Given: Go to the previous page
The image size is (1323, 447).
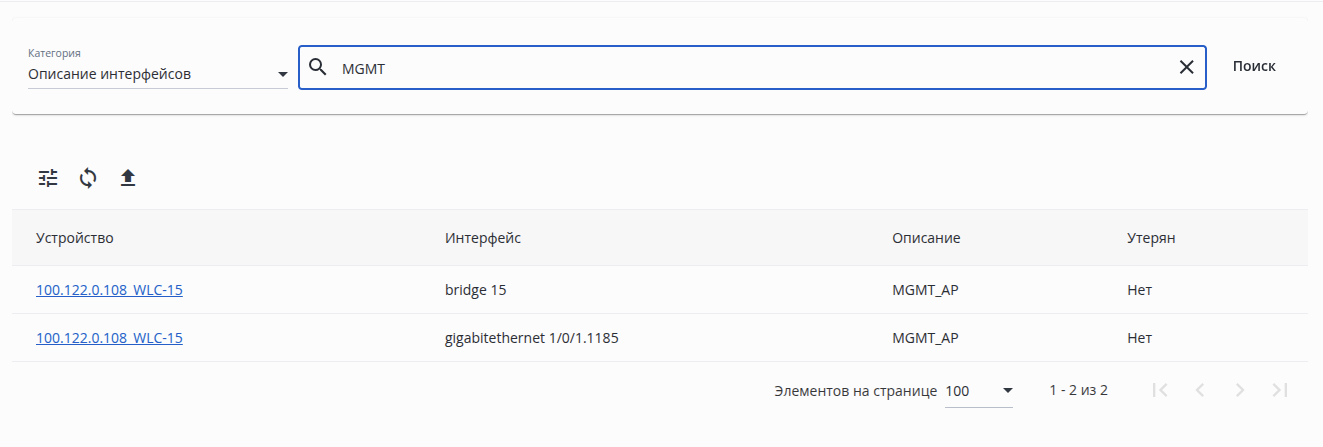Looking at the screenshot, I should pyautogui.click(x=1200, y=390).
